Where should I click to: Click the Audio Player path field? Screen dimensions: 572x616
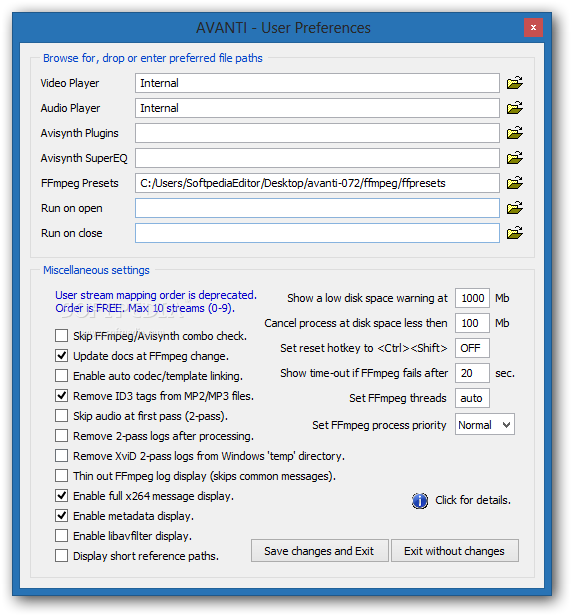tap(317, 108)
